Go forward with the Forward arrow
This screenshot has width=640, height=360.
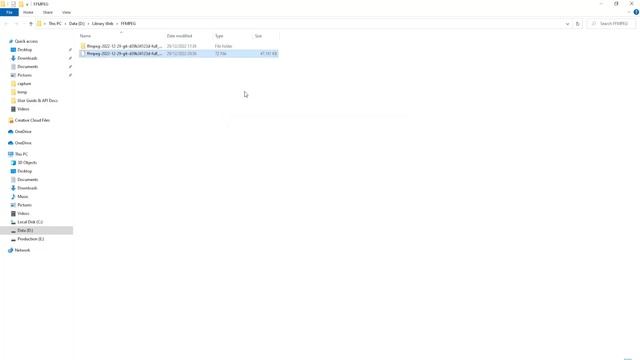16,24
